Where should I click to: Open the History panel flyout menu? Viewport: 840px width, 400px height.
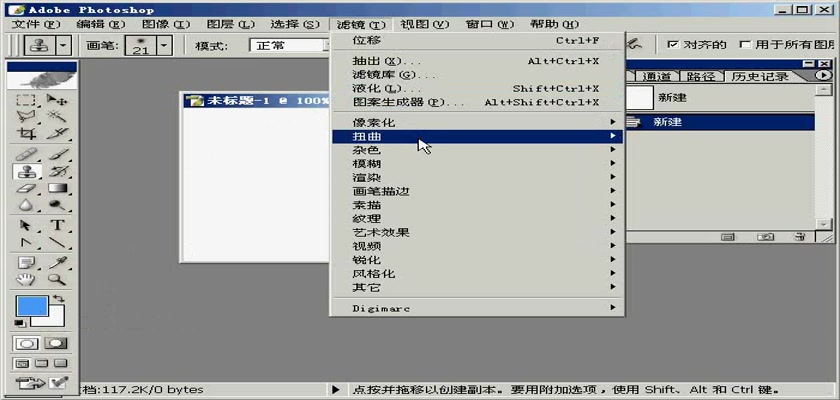(x=823, y=76)
